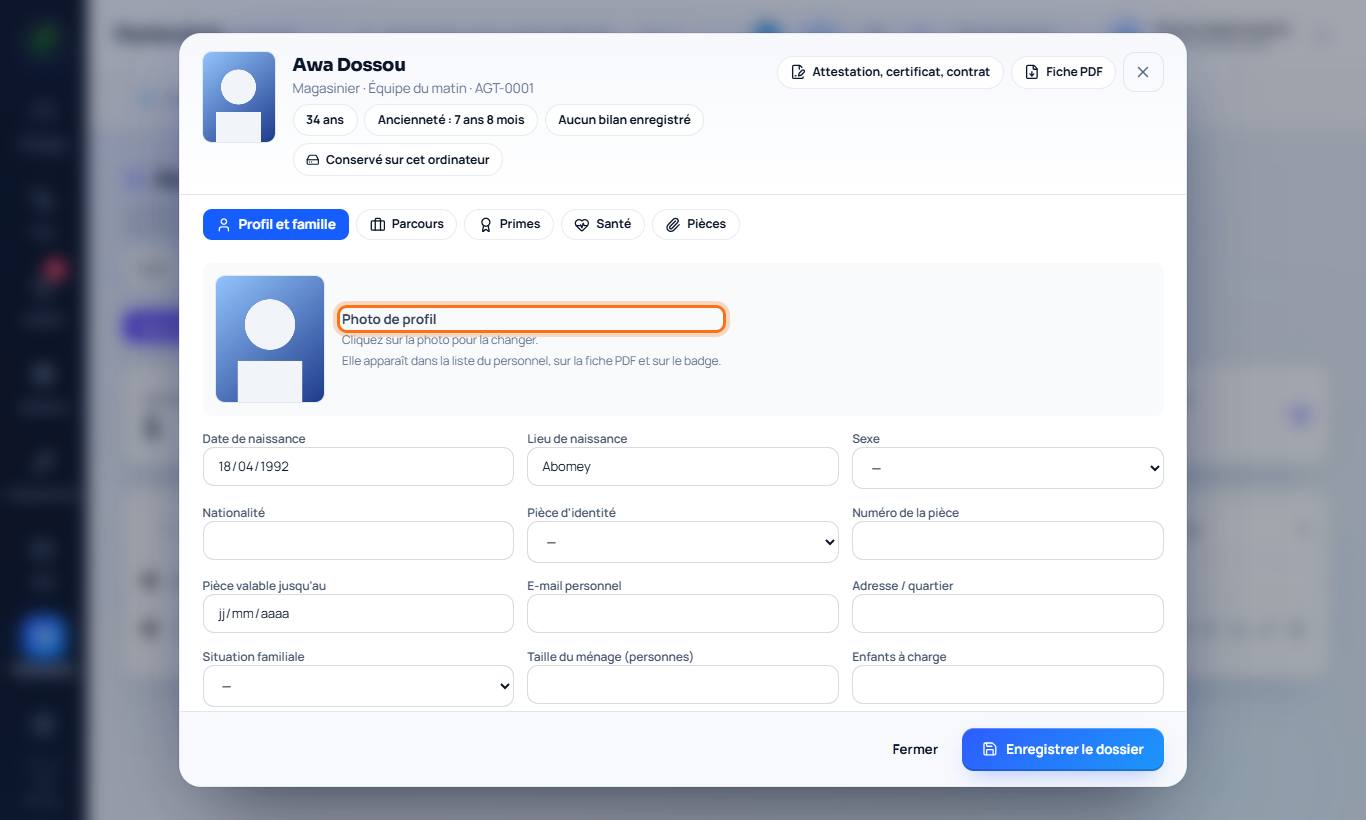This screenshot has height=820, width=1366.
Task: Click the Lieu de naissance field
Action: [683, 466]
